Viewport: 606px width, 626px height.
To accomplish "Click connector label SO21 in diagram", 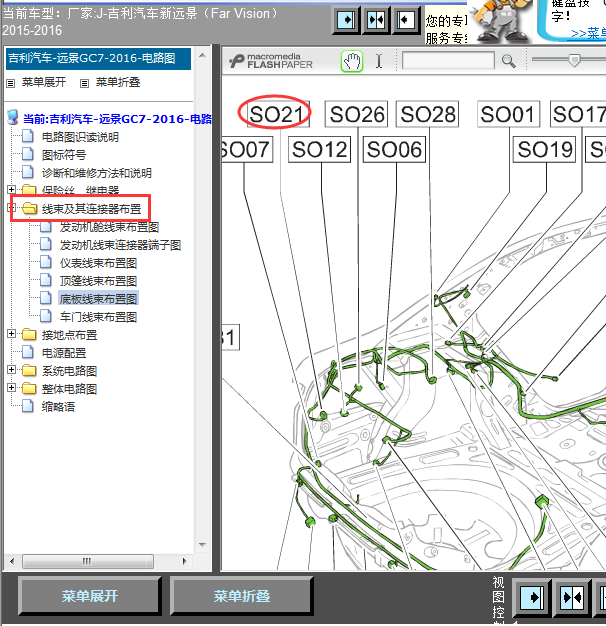I will click(x=277, y=114).
